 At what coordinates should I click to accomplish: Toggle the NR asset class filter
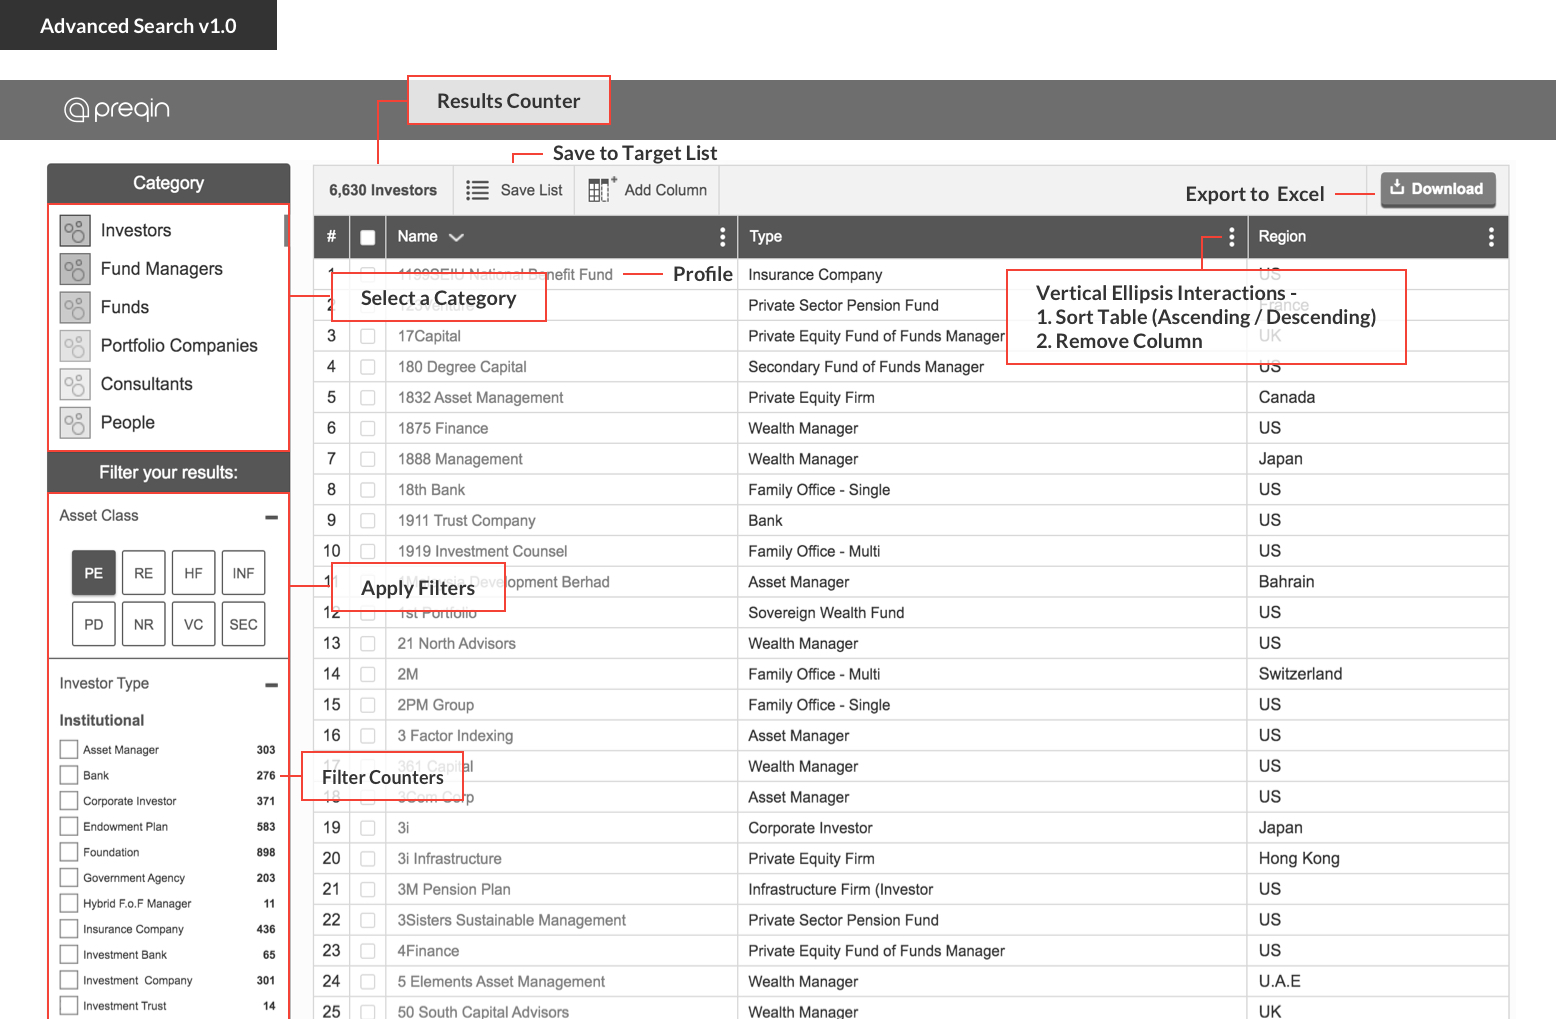click(144, 624)
